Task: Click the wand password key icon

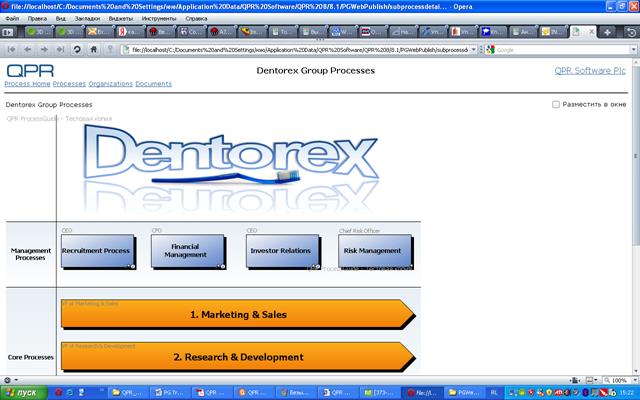Action: [109, 49]
